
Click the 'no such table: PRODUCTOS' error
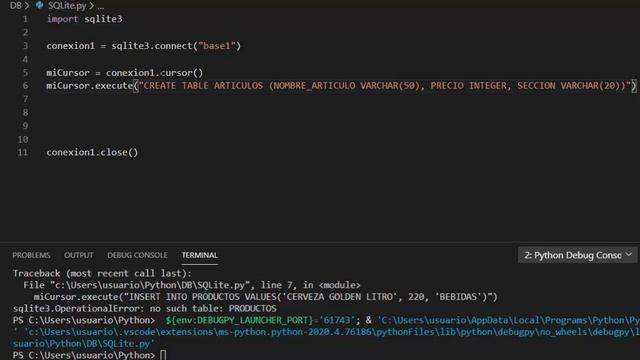tap(213, 309)
